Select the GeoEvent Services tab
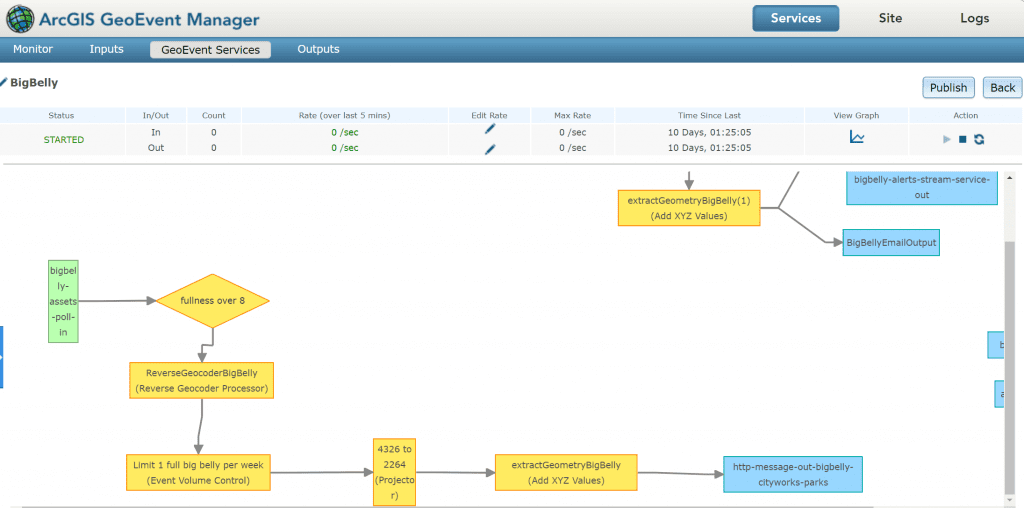 [210, 50]
